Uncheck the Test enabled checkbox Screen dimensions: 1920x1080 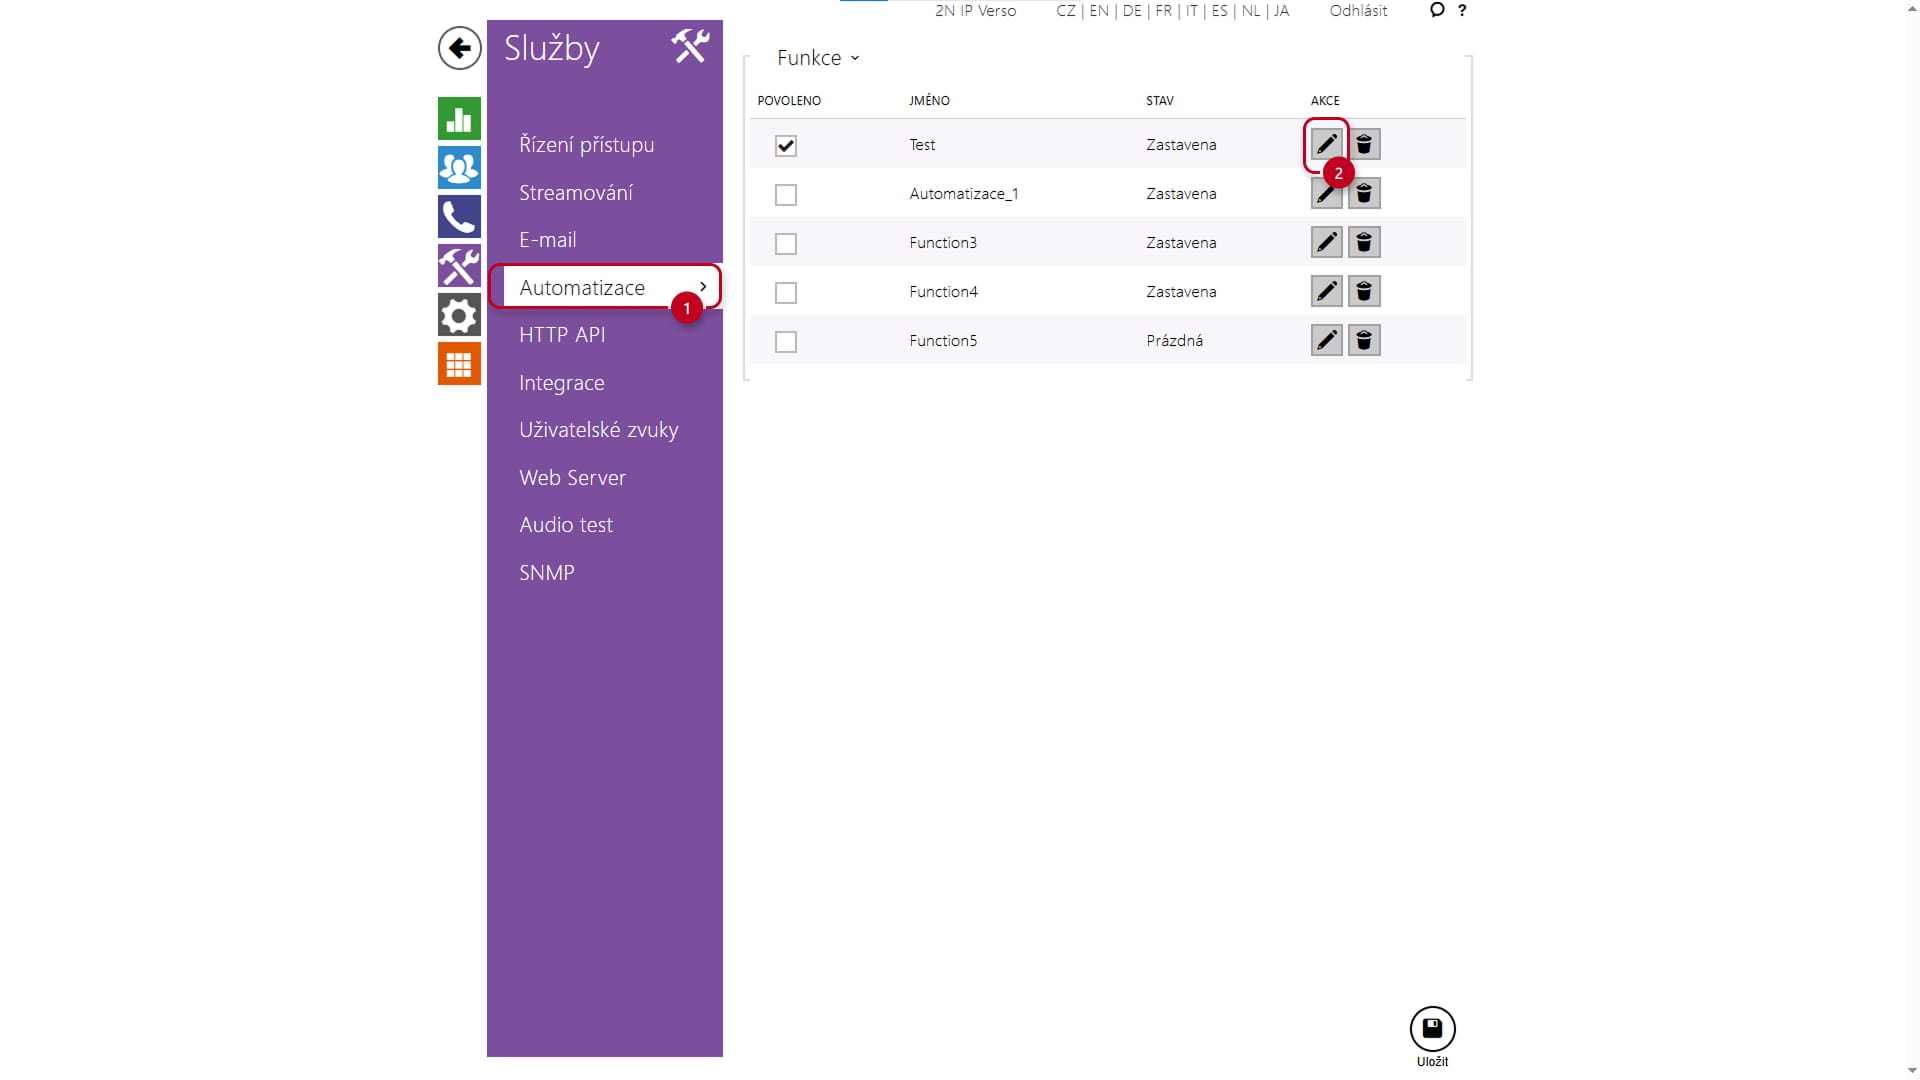click(786, 146)
